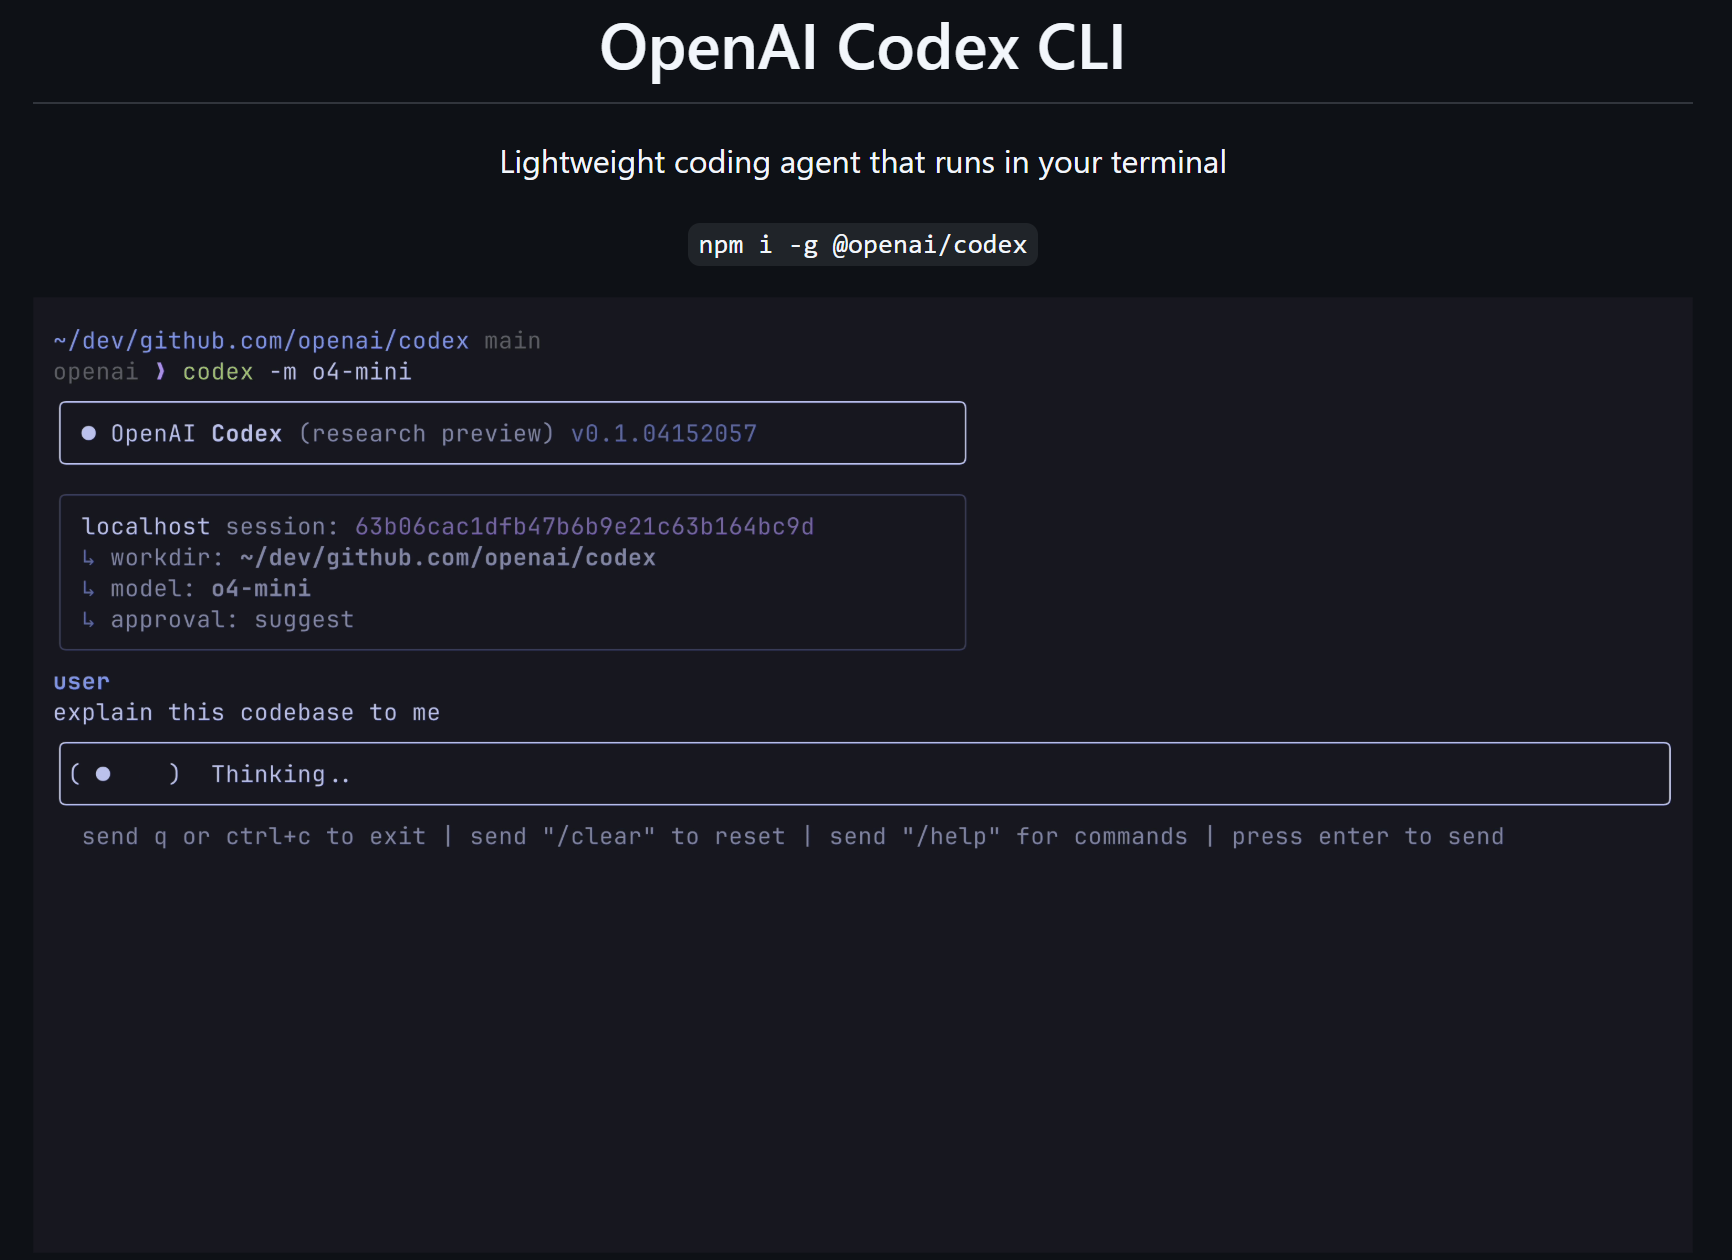The image size is (1732, 1260).
Task: Click the session ID 63b06cac1dfb47b6b9e21c63b164bc9d
Action: click(584, 526)
